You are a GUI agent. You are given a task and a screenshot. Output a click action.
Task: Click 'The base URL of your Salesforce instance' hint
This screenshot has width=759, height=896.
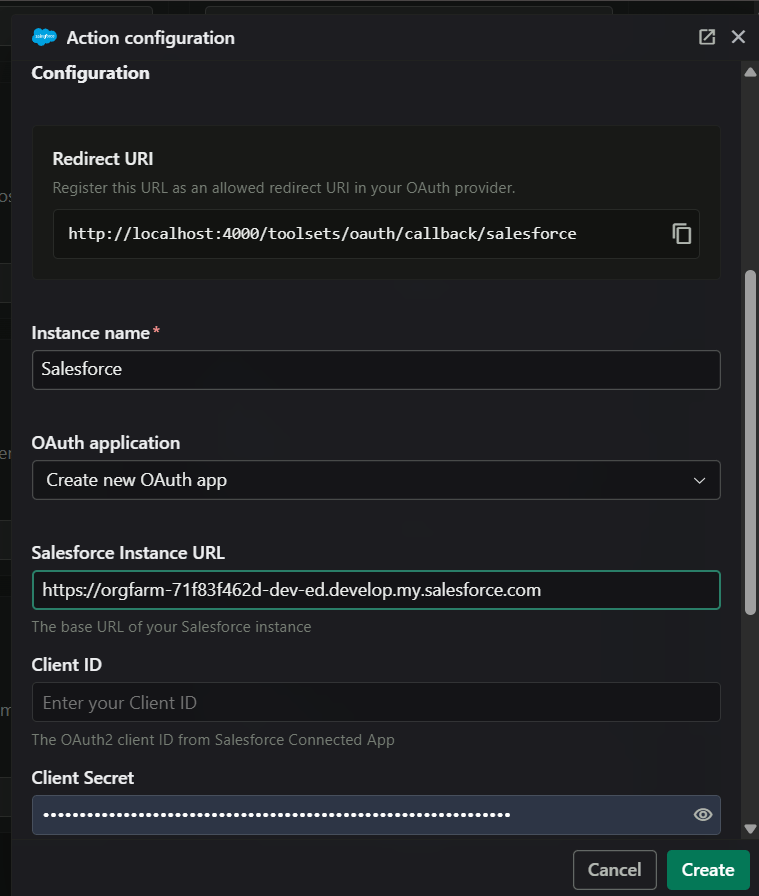(171, 627)
